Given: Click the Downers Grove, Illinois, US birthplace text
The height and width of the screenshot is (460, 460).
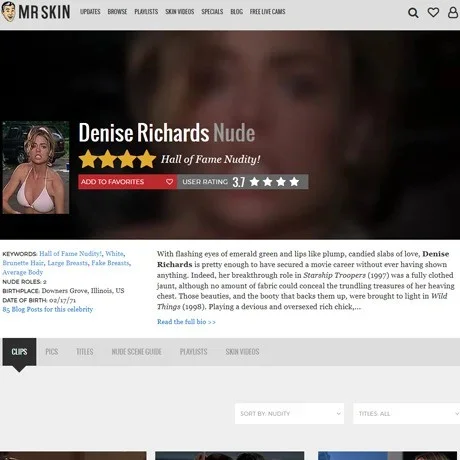Looking at the screenshot, I should (x=83, y=291).
